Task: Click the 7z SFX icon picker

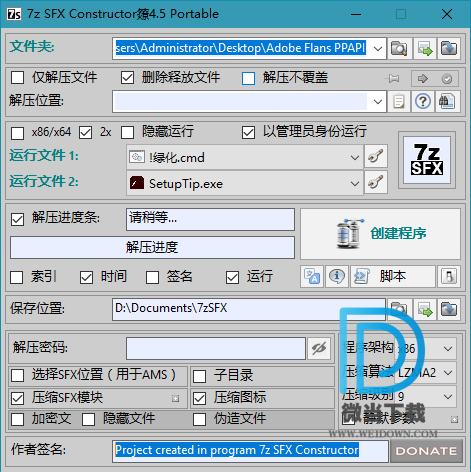Action: pyautogui.click(x=427, y=160)
